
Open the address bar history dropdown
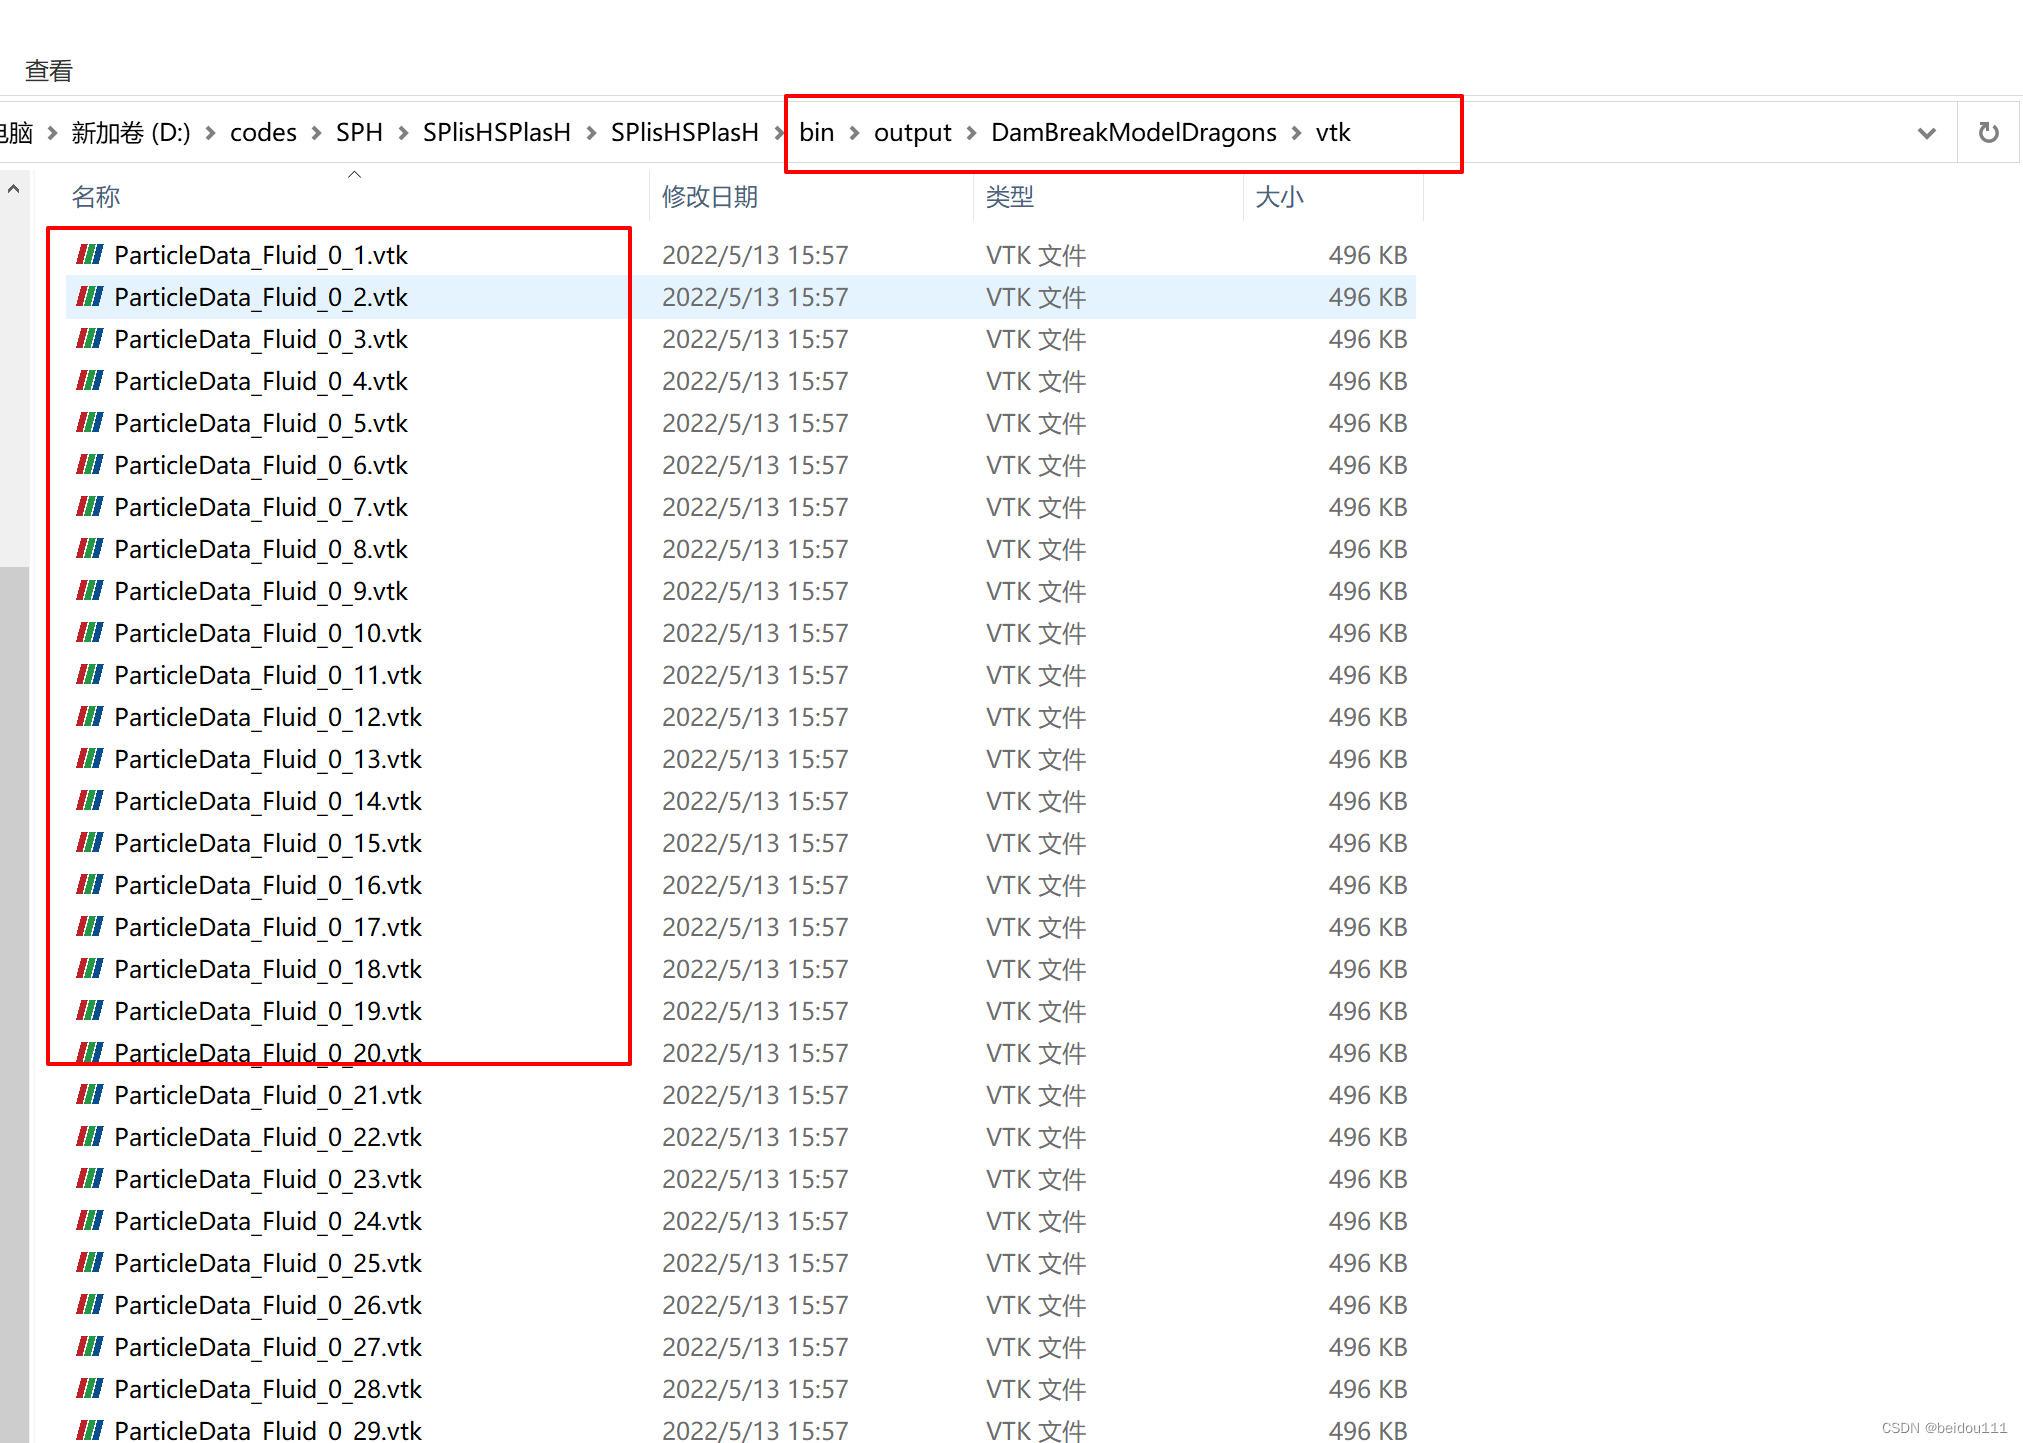pyautogui.click(x=1926, y=133)
